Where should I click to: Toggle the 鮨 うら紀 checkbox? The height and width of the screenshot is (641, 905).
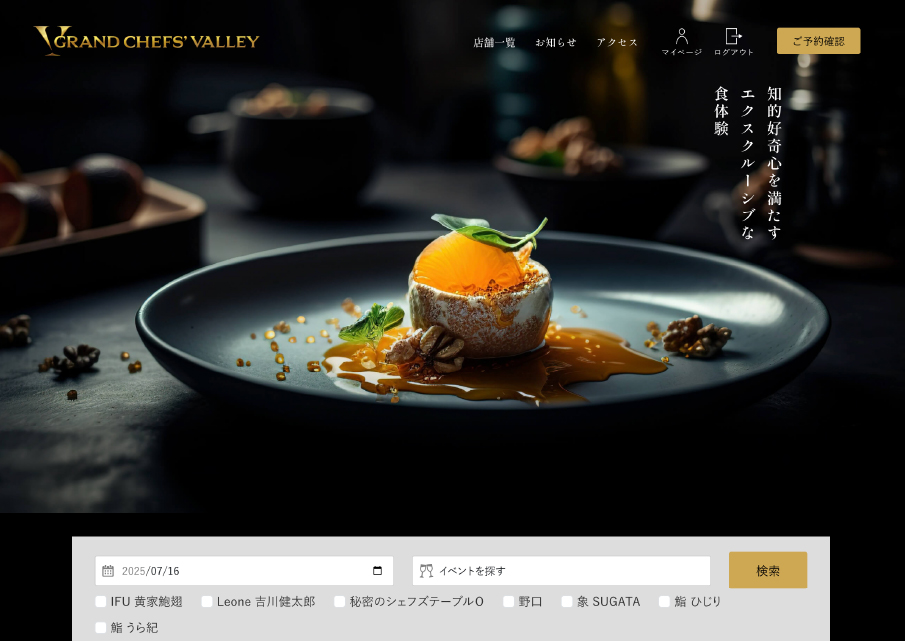(x=101, y=628)
